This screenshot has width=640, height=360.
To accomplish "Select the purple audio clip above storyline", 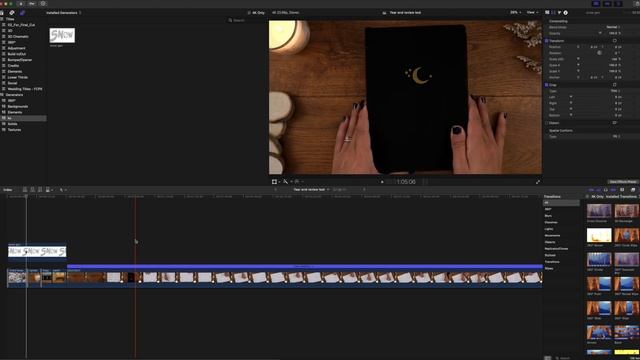I will (x=304, y=267).
